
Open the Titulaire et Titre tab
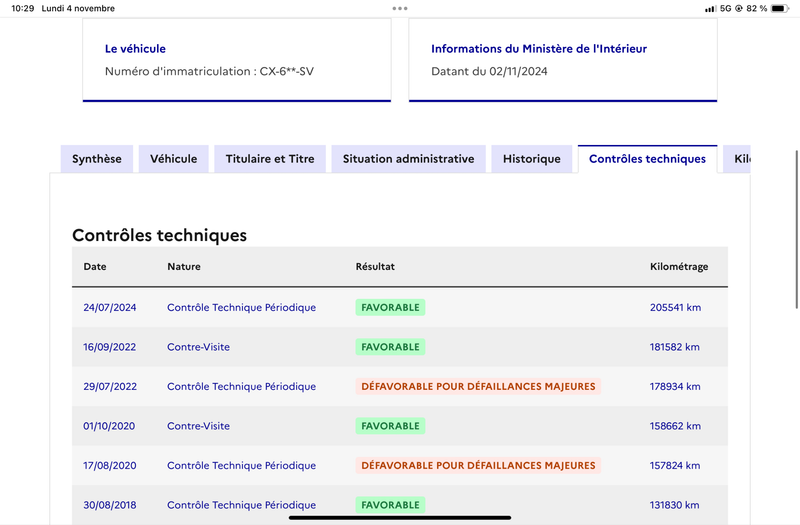(270, 159)
